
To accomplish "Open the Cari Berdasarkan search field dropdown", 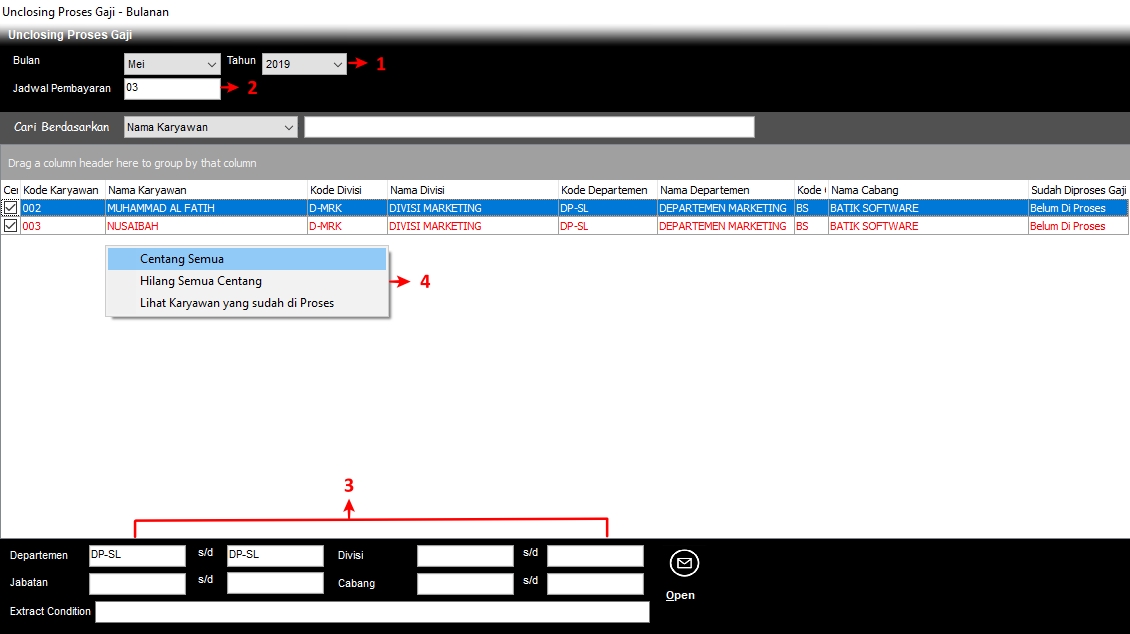I will tap(210, 127).
